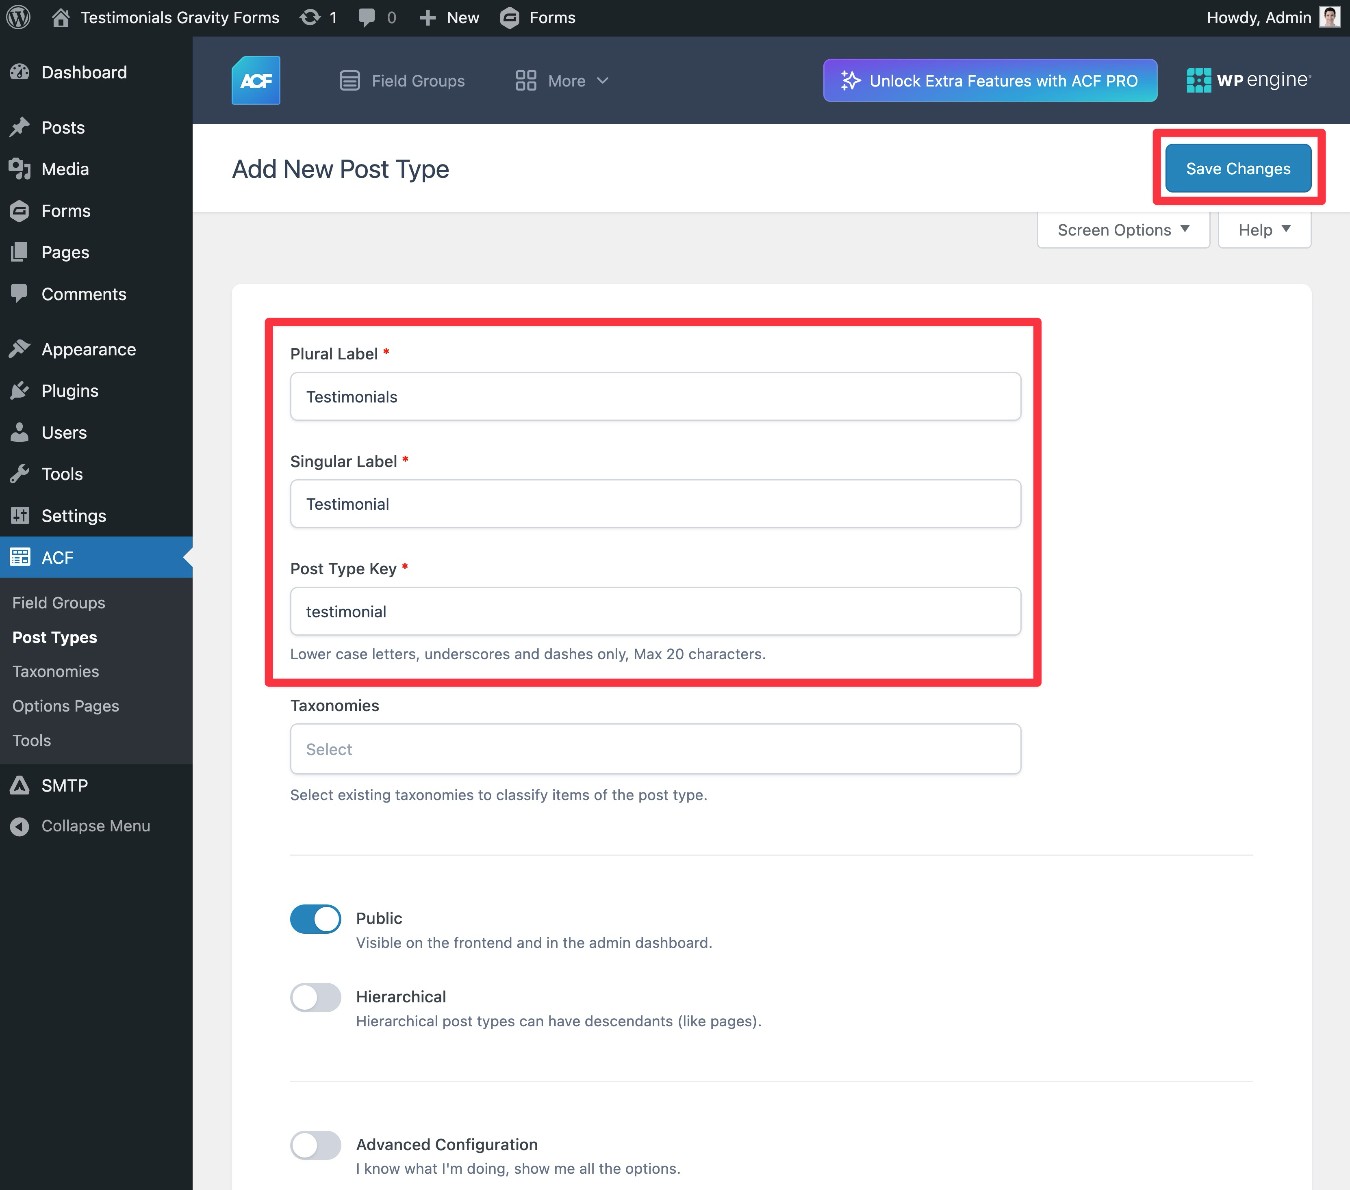Viewport: 1350px width, 1190px height.
Task: Open the ACF logo home screen
Action: [255, 80]
